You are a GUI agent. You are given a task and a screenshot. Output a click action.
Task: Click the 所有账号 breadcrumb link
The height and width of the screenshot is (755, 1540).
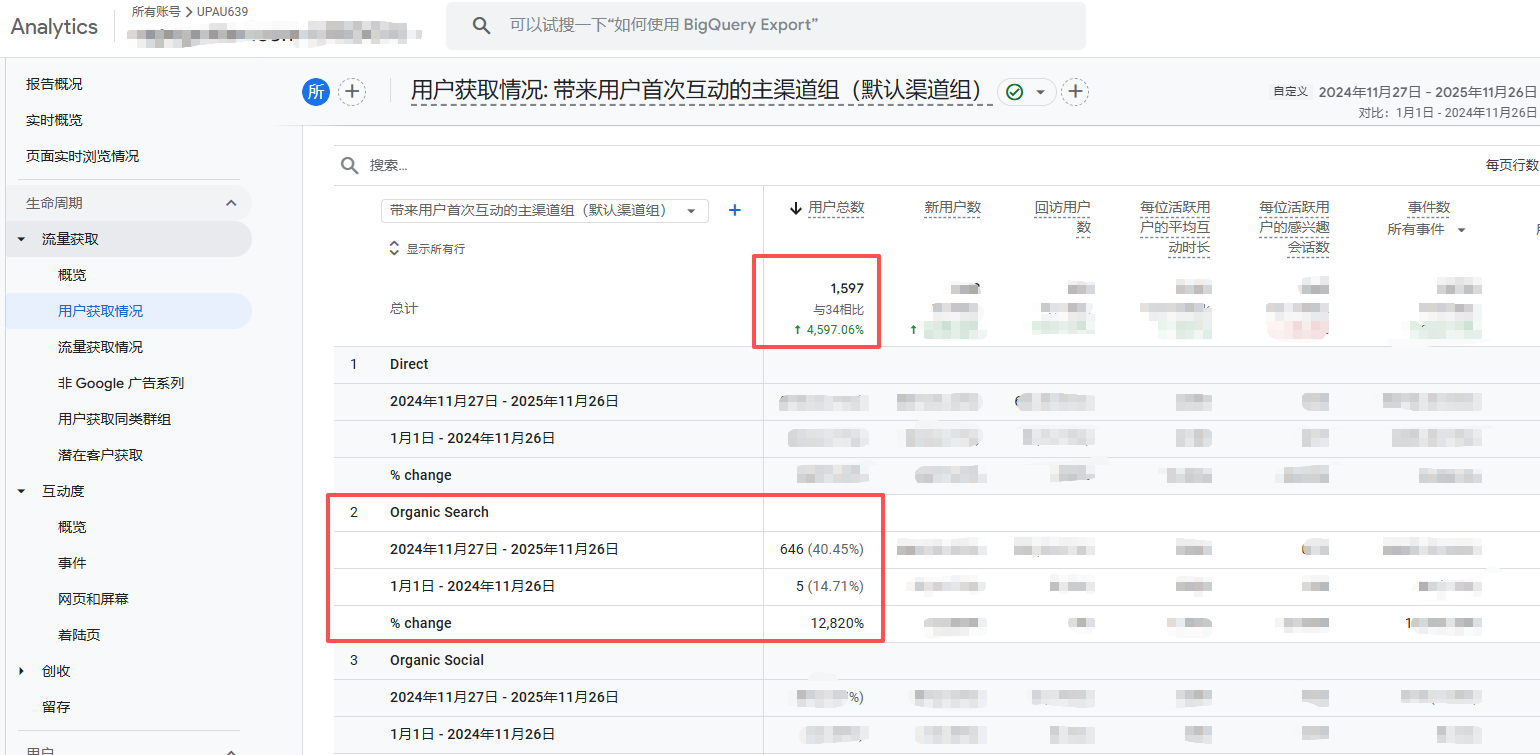[157, 12]
